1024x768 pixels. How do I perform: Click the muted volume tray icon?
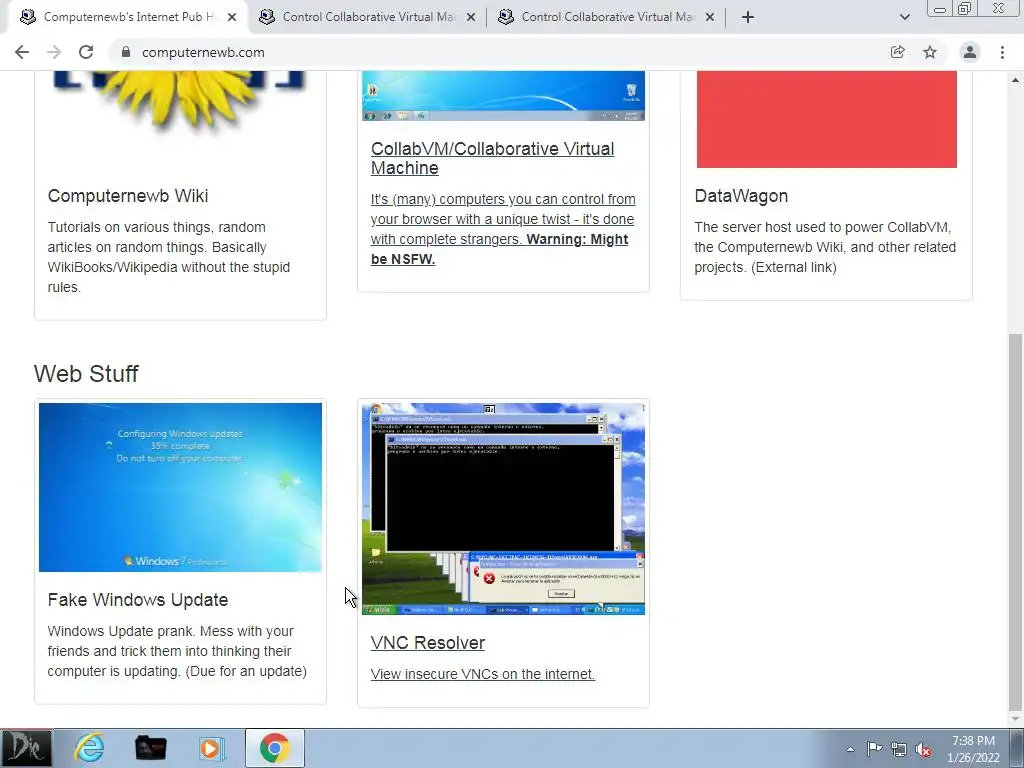coord(923,749)
